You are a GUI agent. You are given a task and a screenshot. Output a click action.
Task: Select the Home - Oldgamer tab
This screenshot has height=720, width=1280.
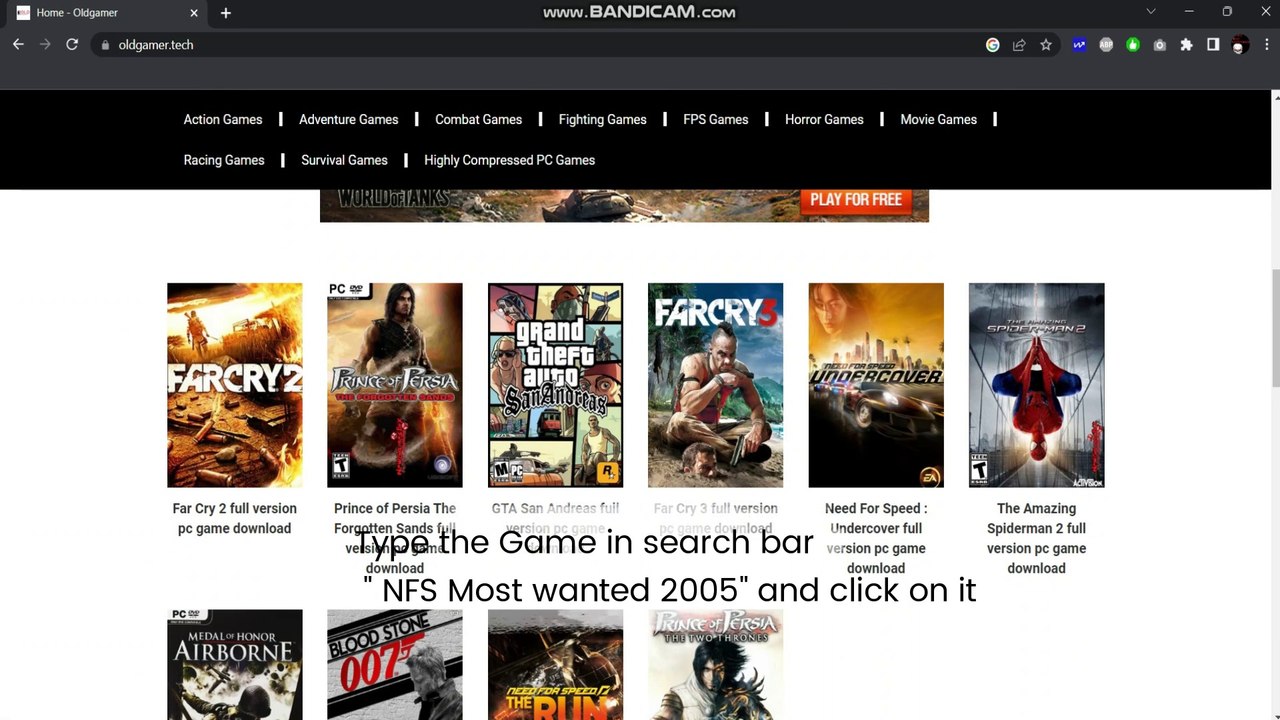tap(109, 13)
